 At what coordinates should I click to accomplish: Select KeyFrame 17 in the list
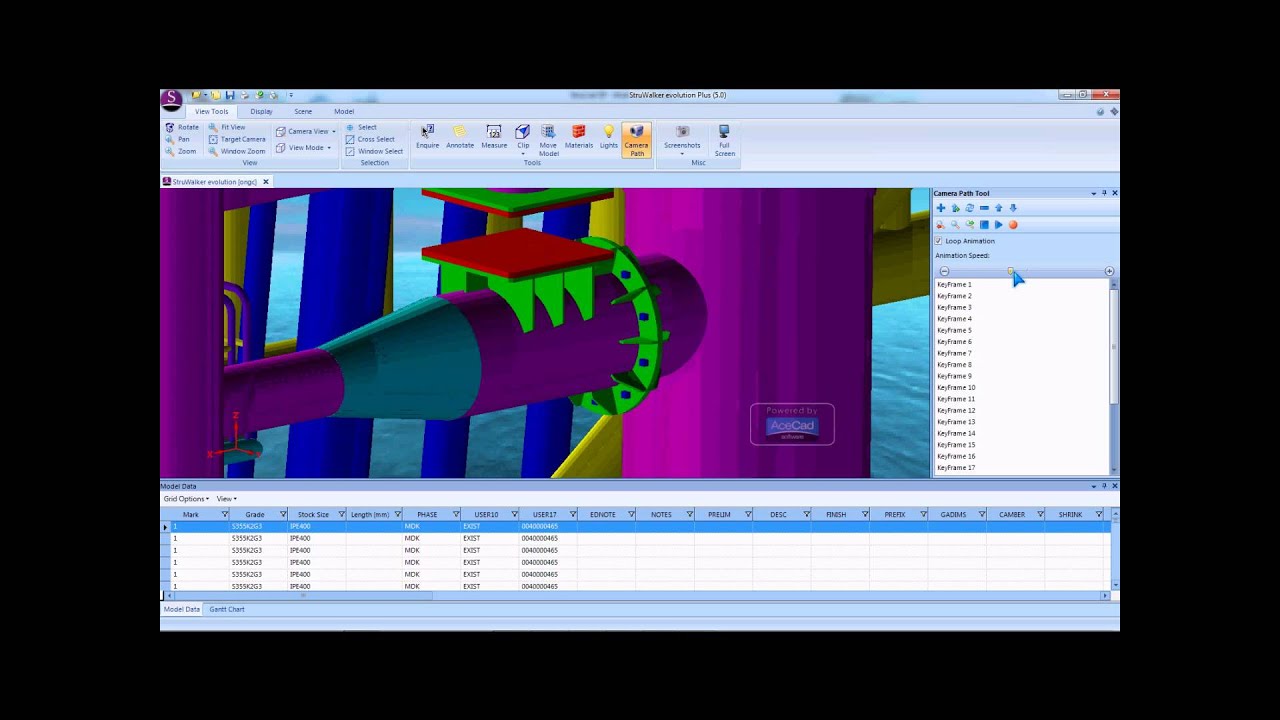[x=1021, y=468]
